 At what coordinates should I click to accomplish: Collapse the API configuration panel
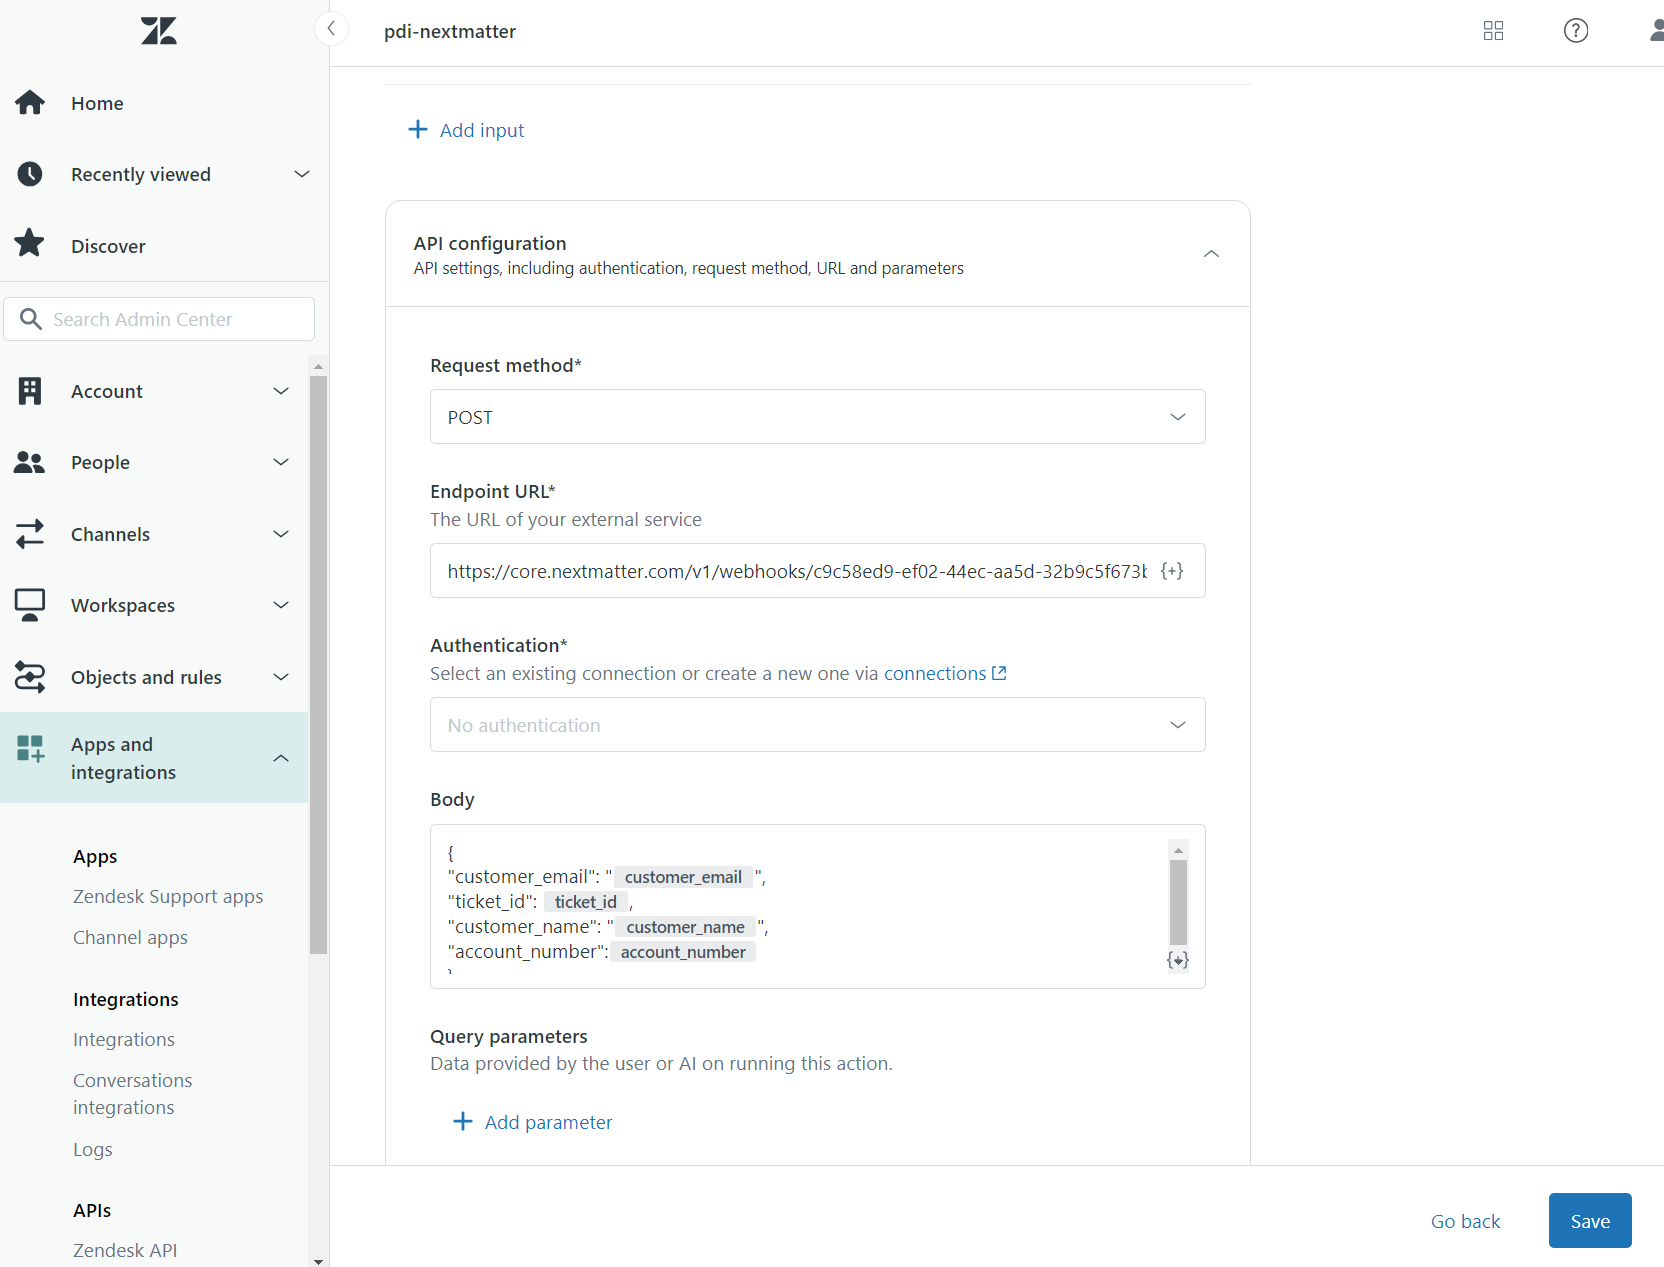[1211, 254]
